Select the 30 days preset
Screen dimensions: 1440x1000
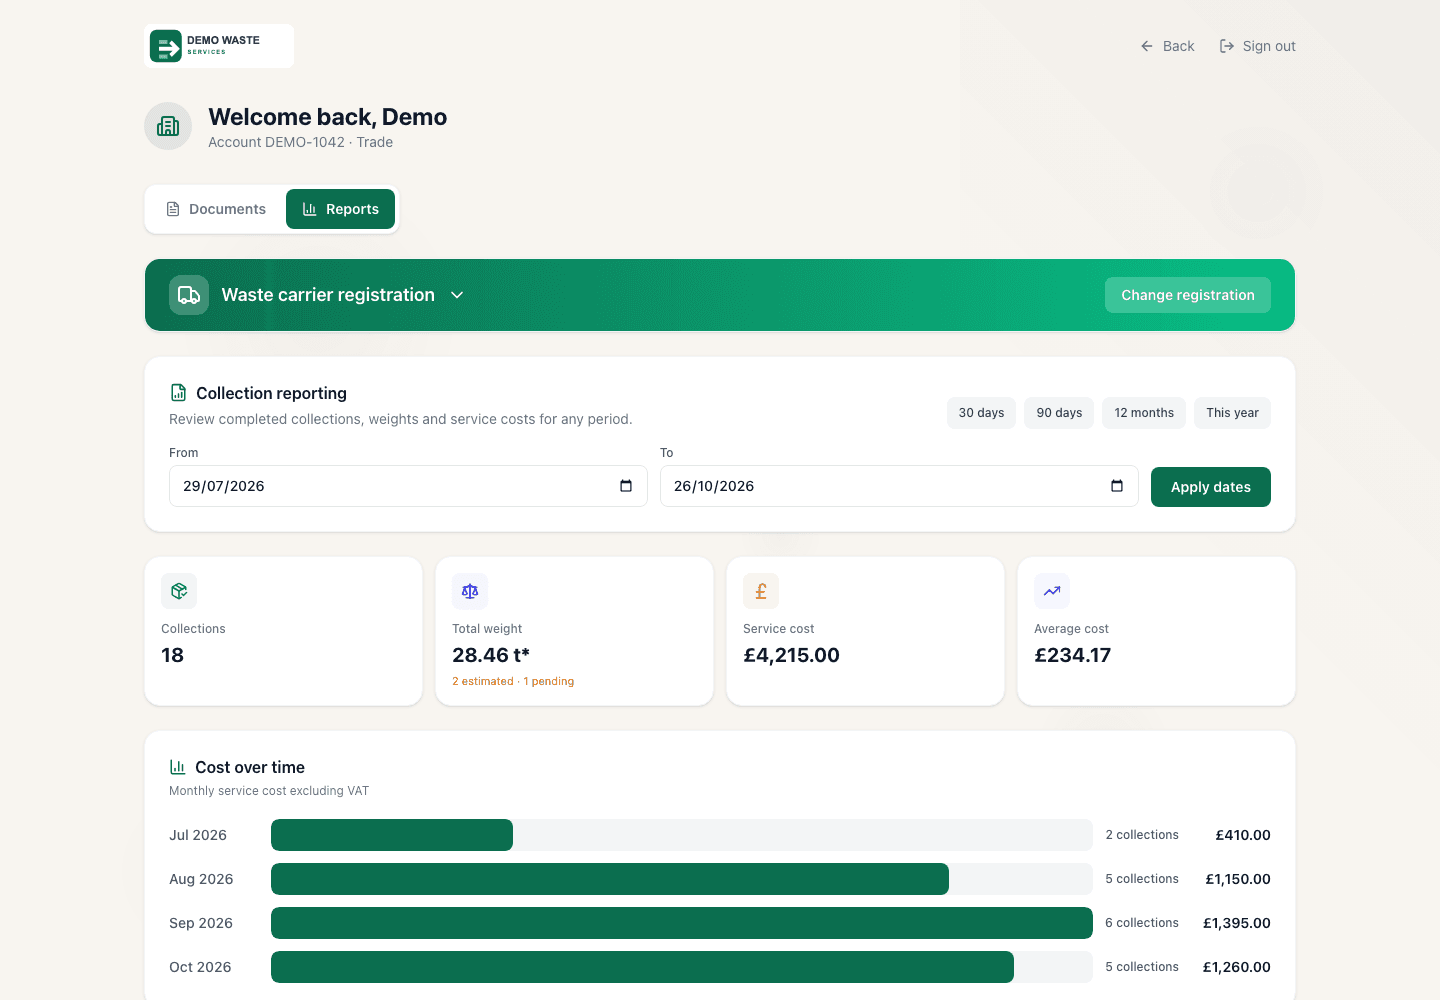[981, 413]
